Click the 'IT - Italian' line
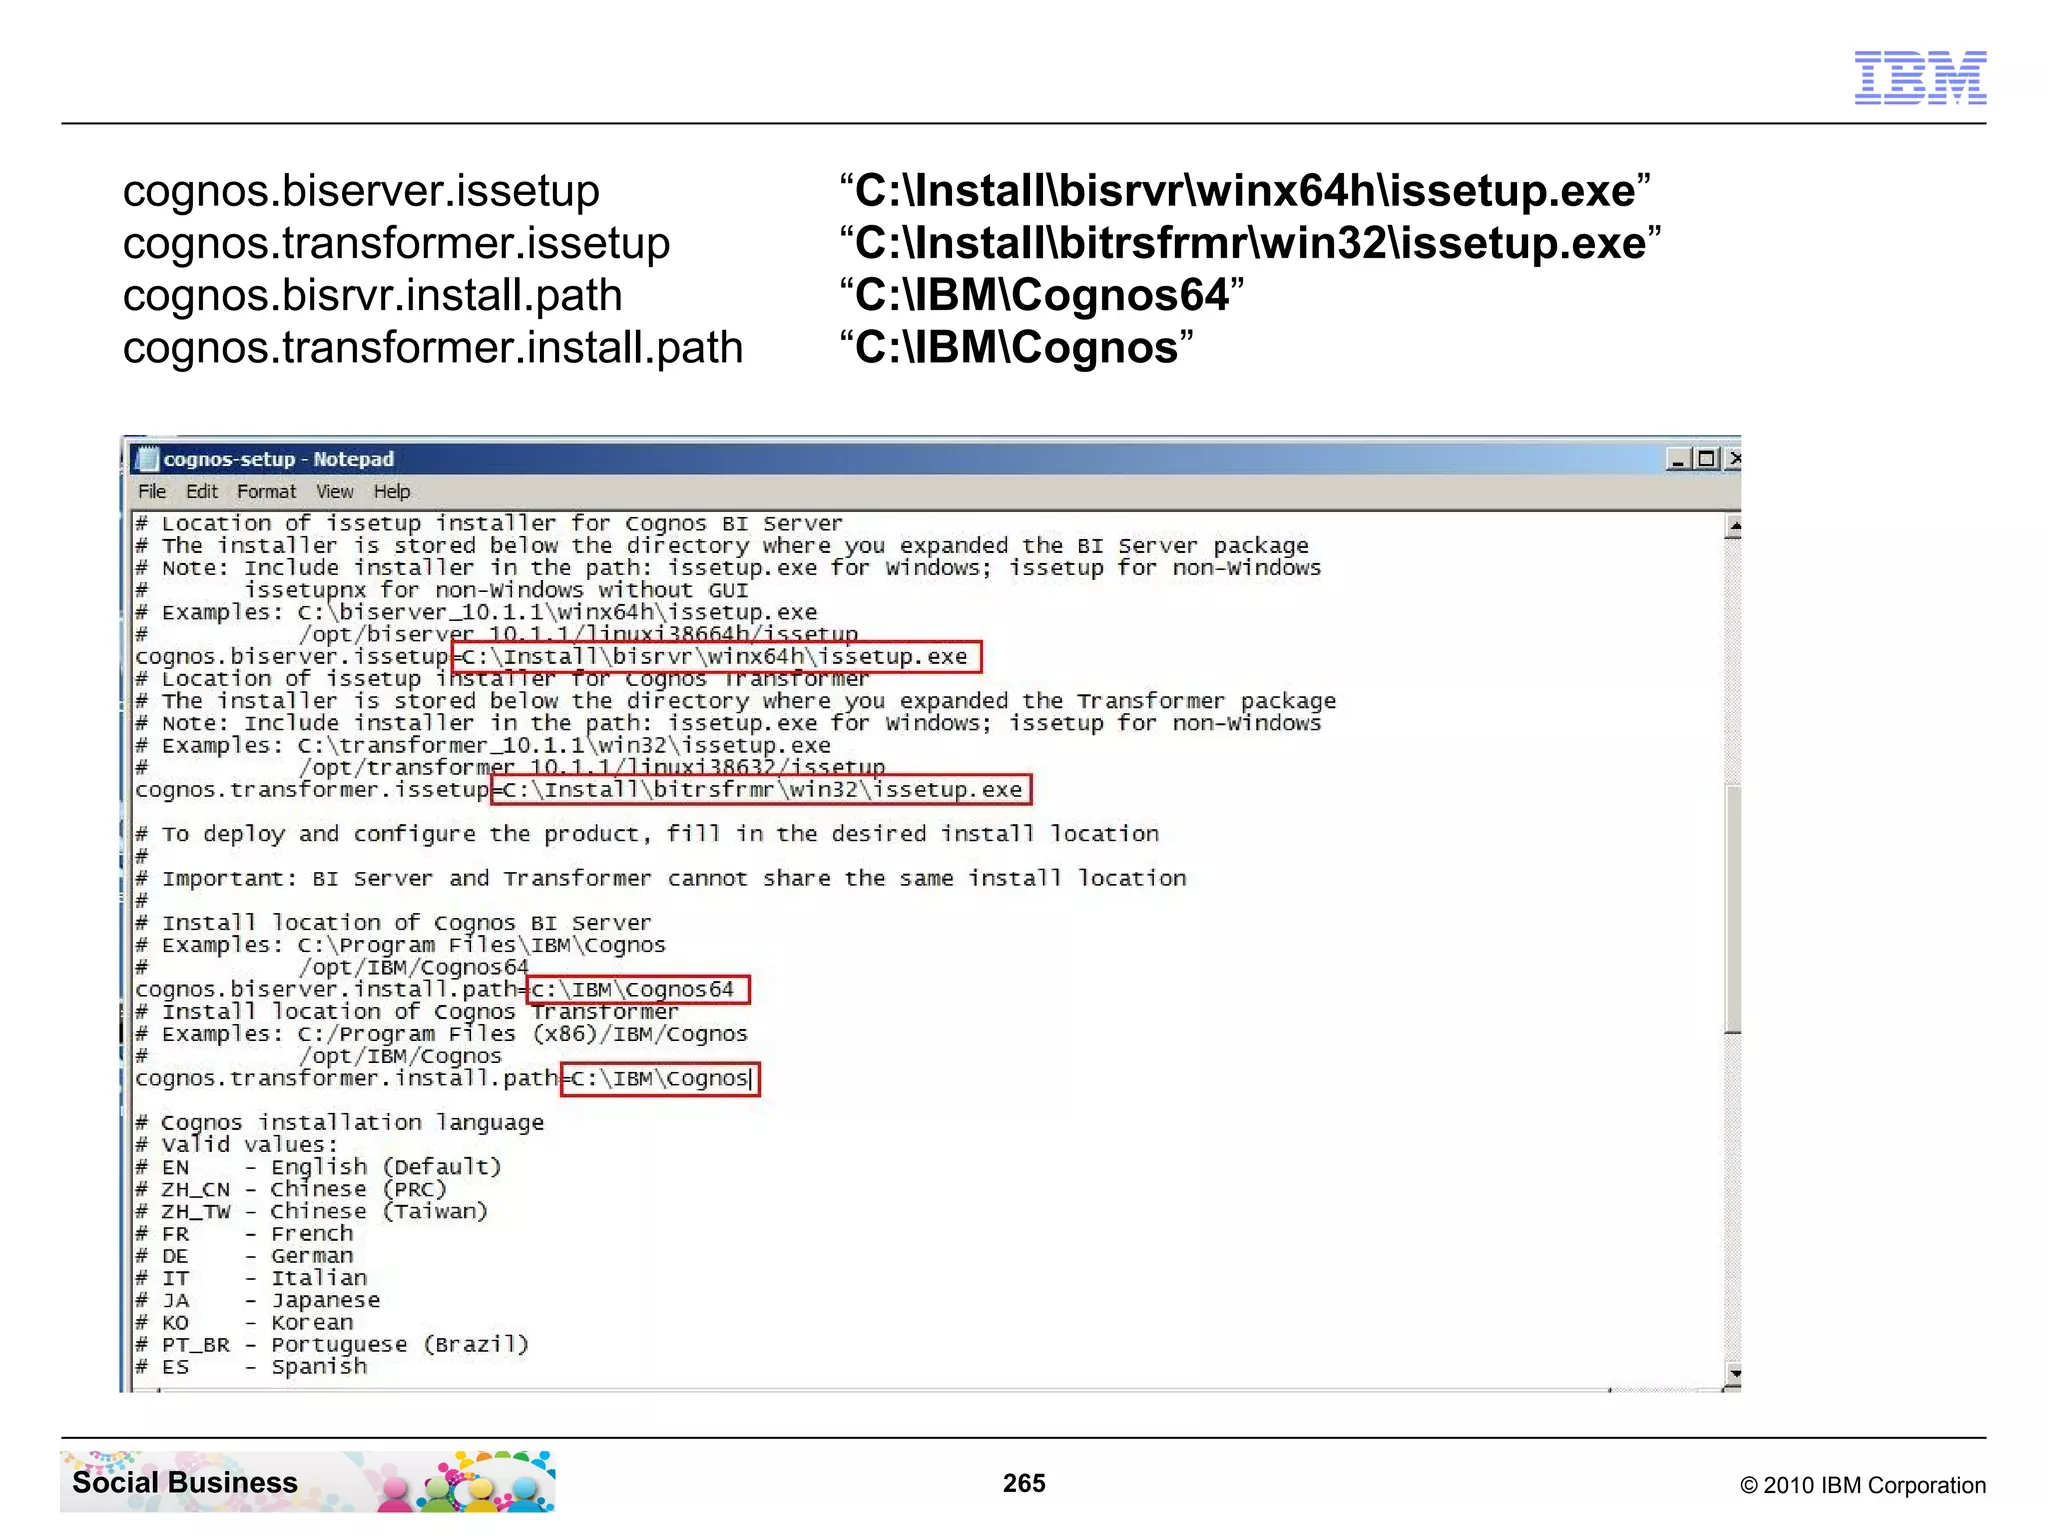 (x=252, y=1278)
